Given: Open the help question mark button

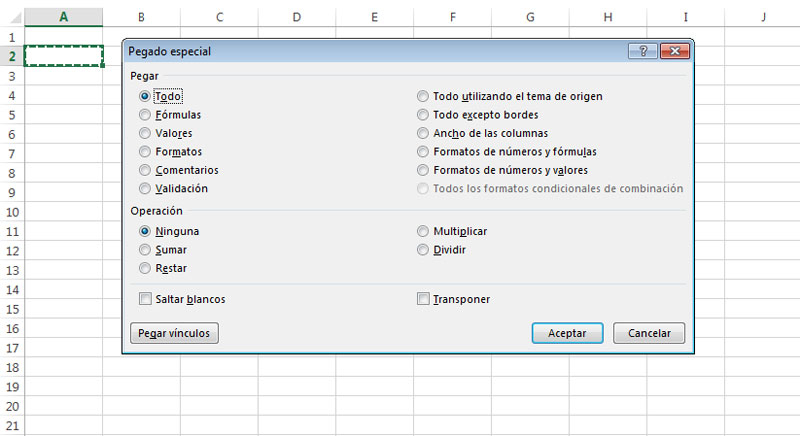Looking at the screenshot, I should tap(643, 51).
